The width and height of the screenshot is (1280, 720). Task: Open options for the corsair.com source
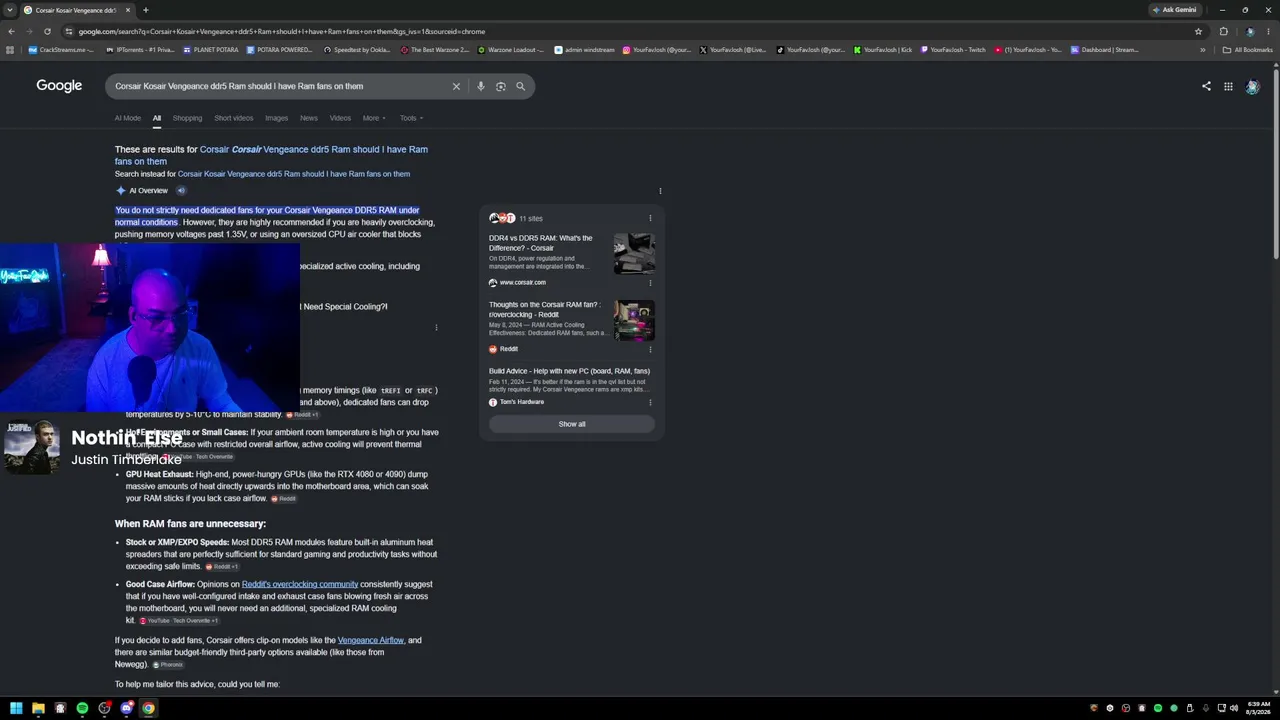pyautogui.click(x=650, y=283)
